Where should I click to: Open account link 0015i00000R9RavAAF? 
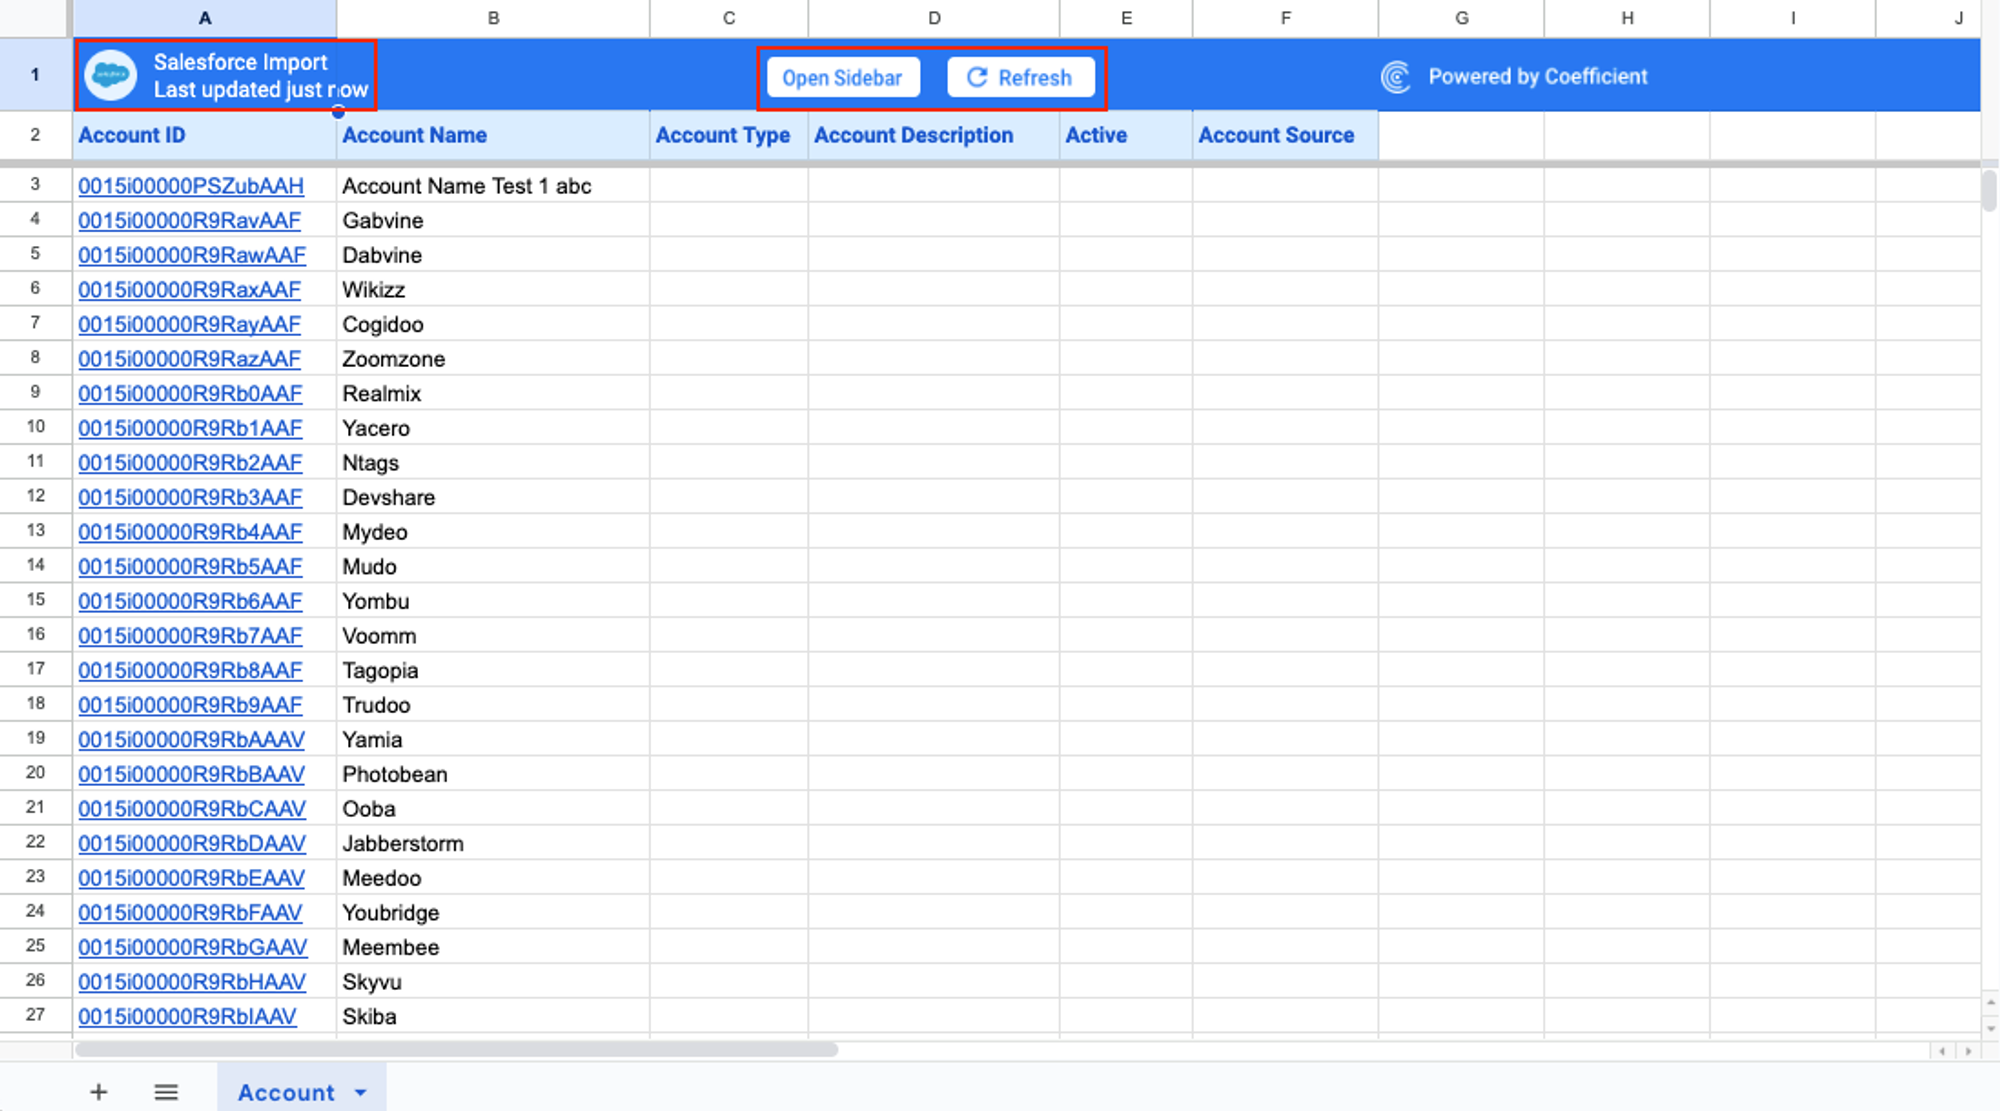click(190, 220)
